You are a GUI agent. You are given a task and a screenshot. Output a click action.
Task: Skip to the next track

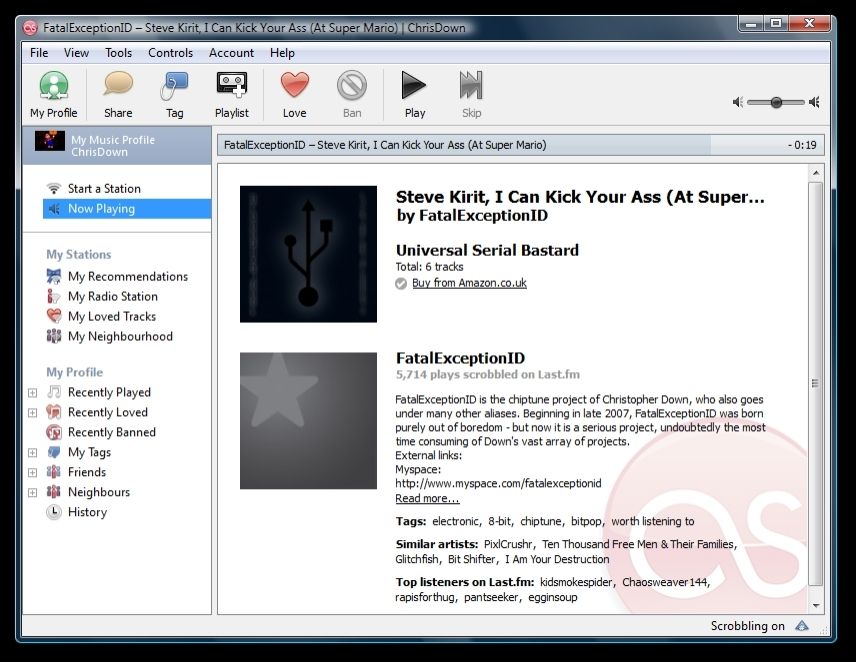(x=471, y=94)
